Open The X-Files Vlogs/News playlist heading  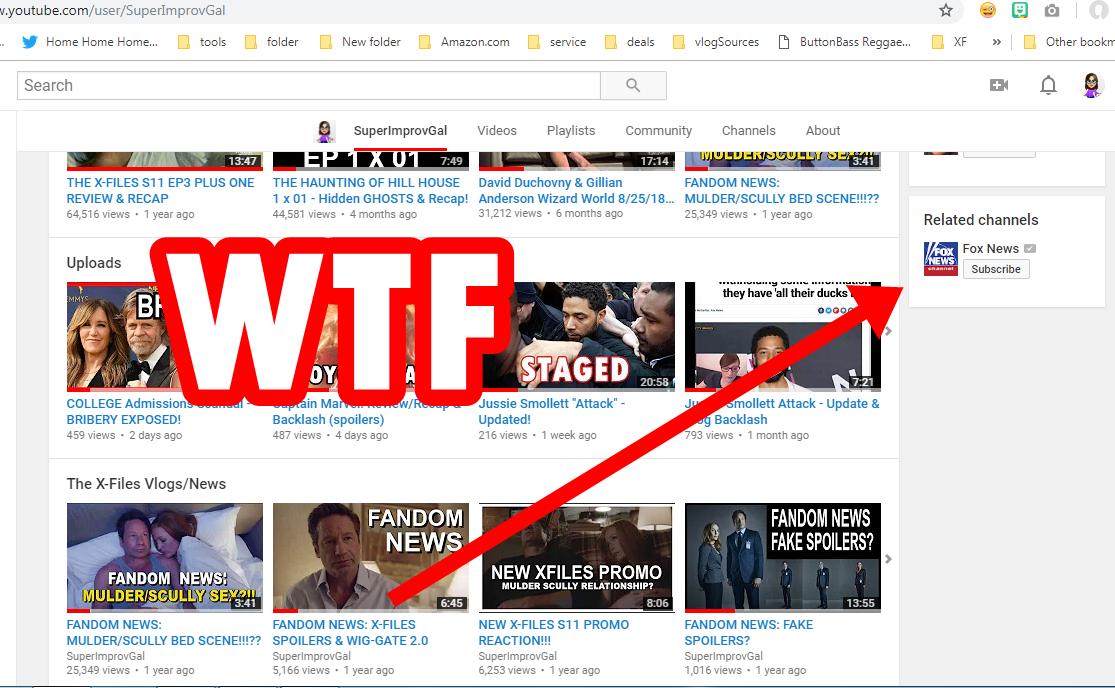point(146,484)
